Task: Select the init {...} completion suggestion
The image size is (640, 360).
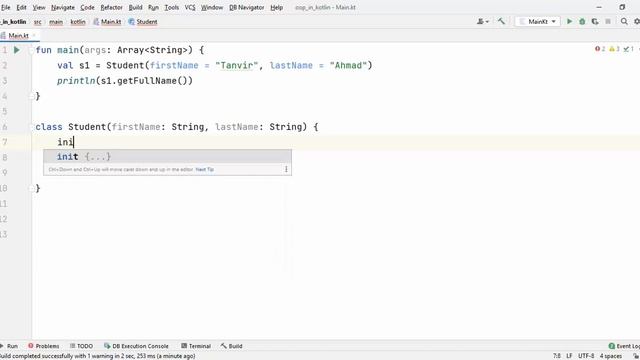Action: click(167, 157)
